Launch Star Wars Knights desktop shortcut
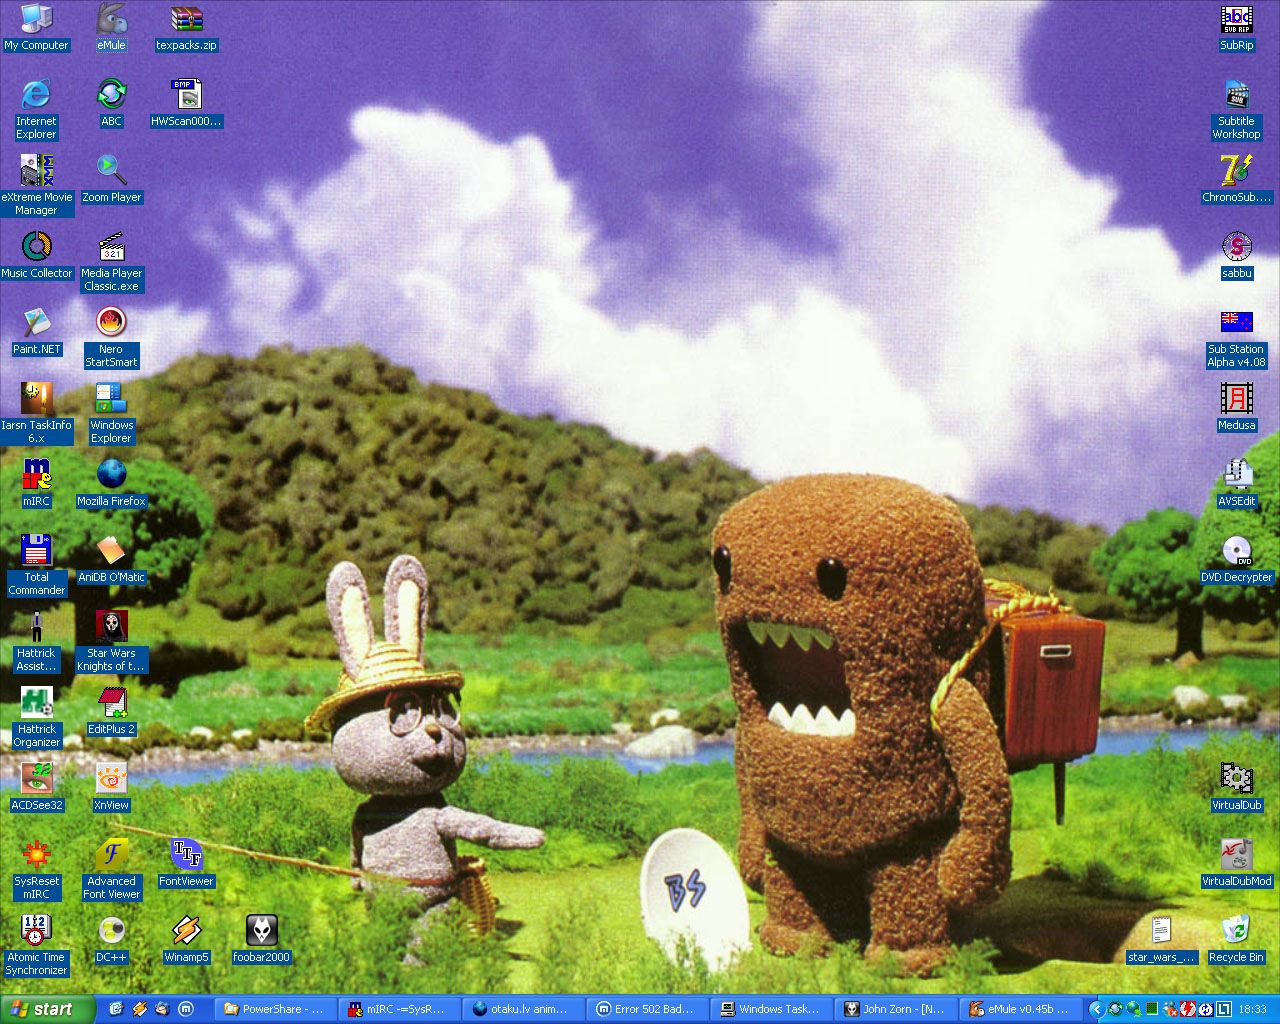 [x=111, y=641]
